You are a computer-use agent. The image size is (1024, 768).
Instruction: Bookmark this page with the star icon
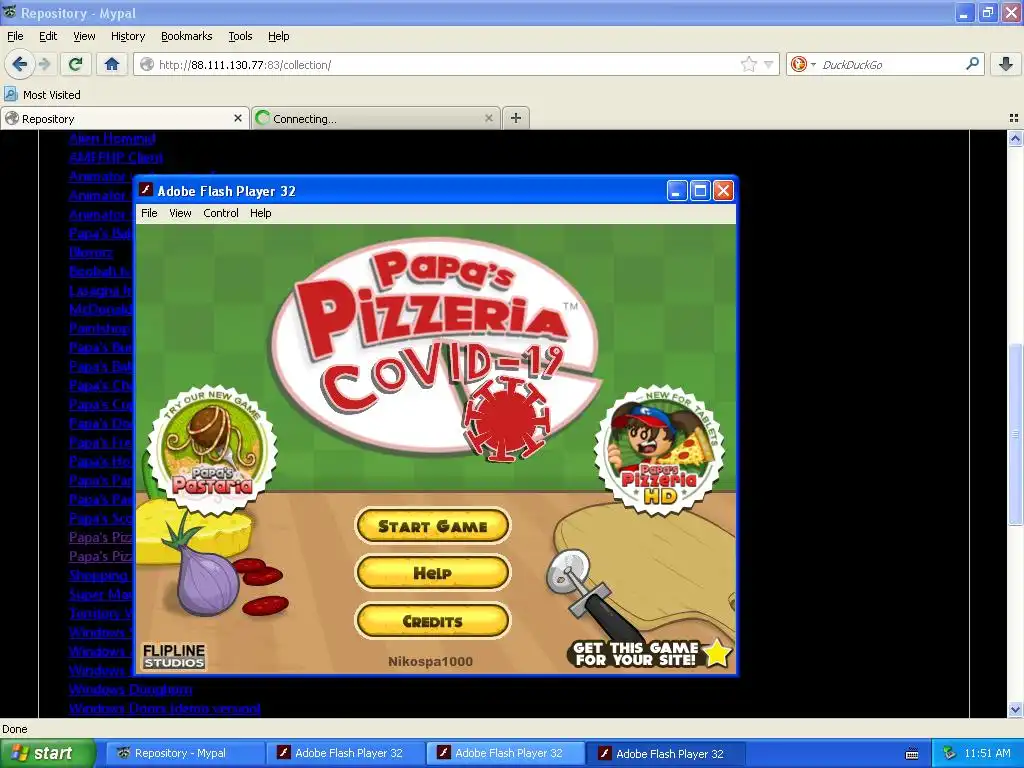pos(748,64)
